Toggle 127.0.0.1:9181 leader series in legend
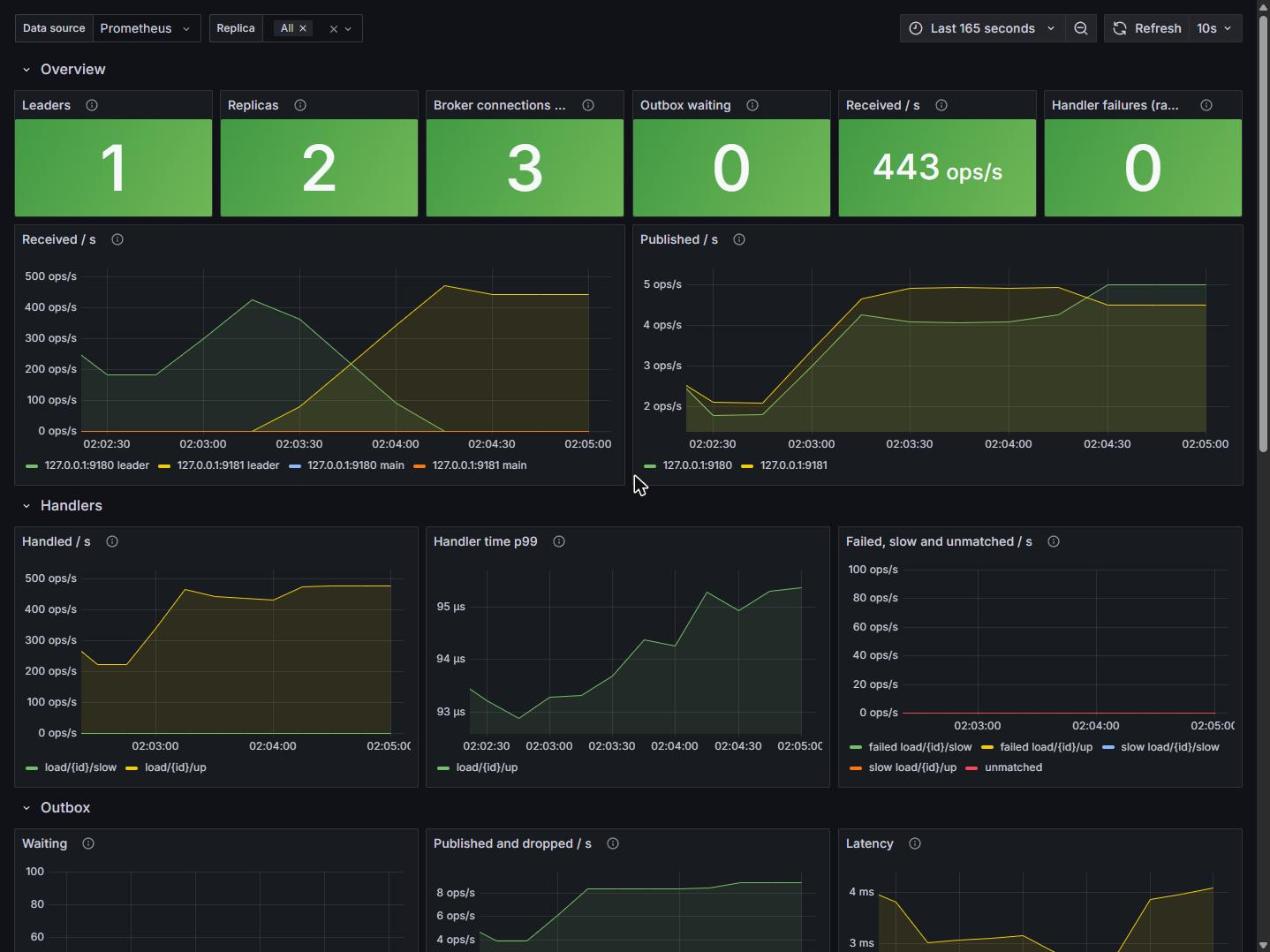The image size is (1270, 952). coord(228,465)
